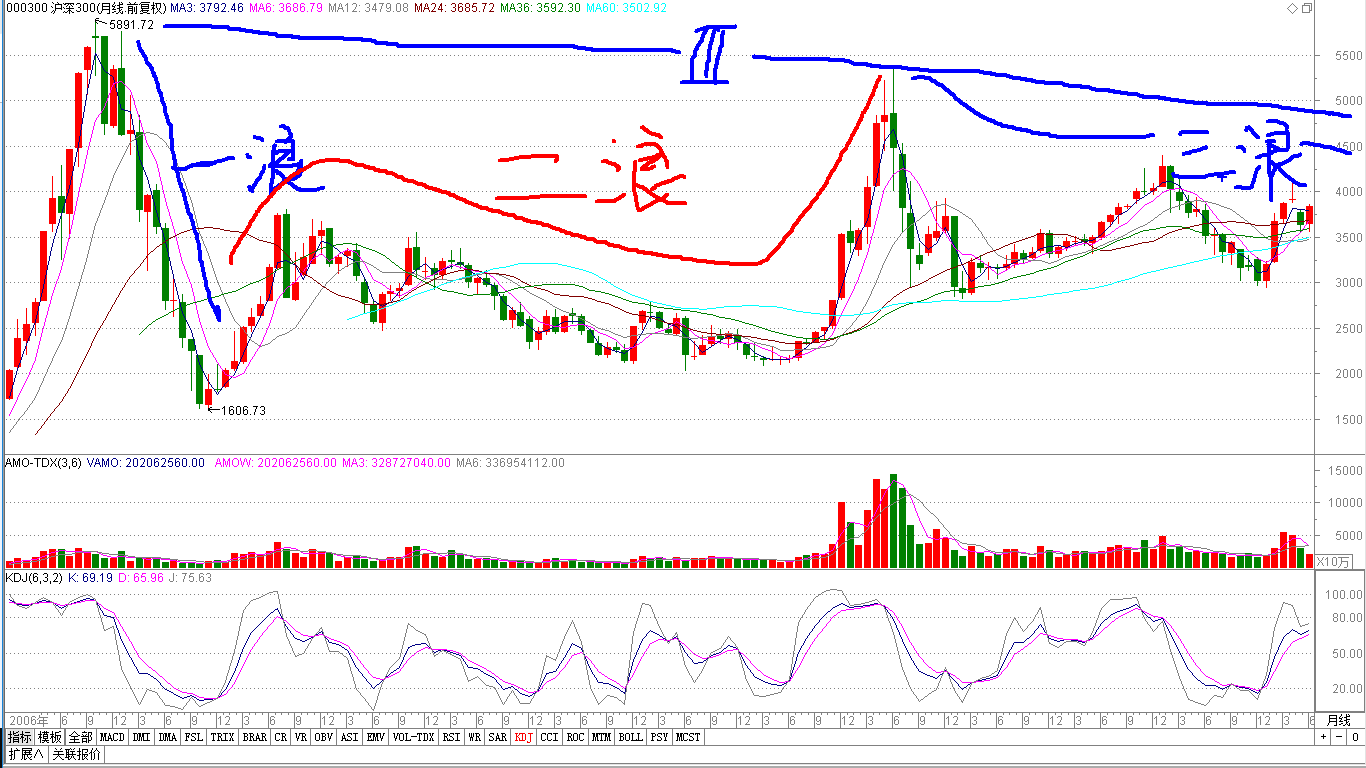This screenshot has width=1366, height=768.
Task: Switch indicator to CCI
Action: click(549, 737)
